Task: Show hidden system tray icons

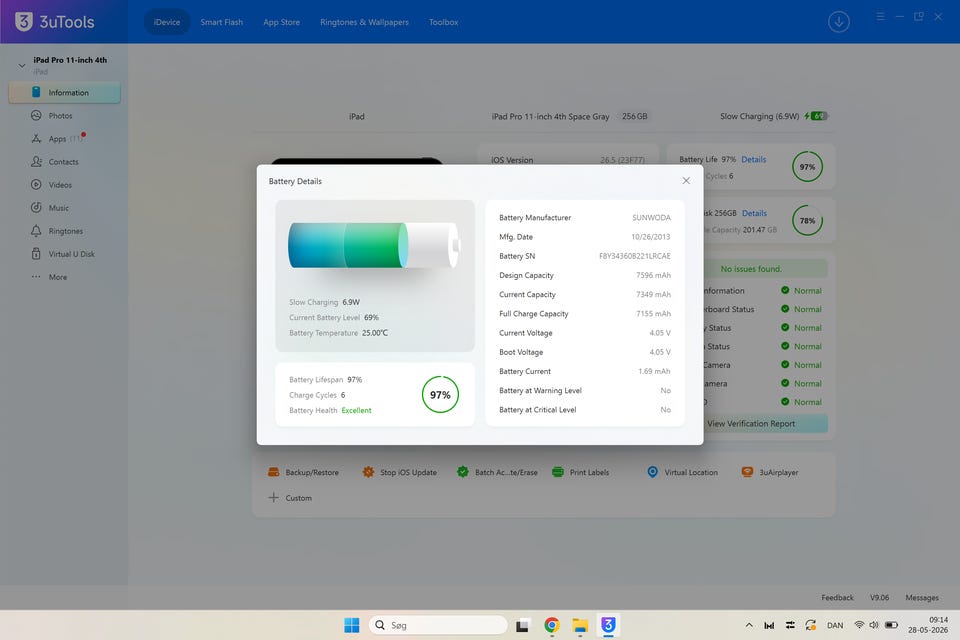Action: click(x=749, y=625)
